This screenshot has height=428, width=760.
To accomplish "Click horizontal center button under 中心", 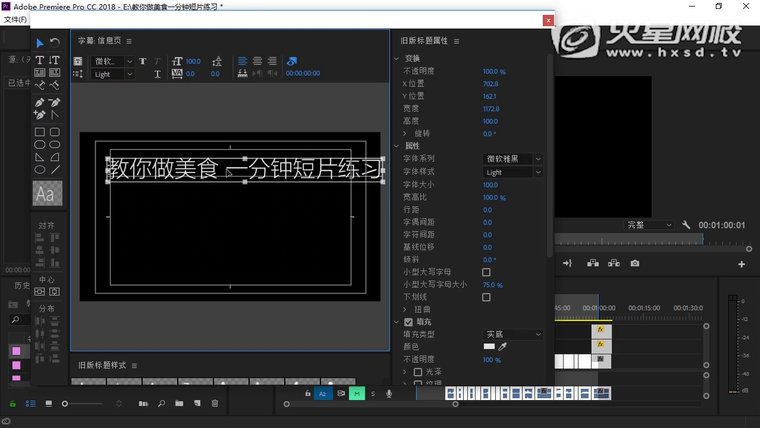I will 40,292.
